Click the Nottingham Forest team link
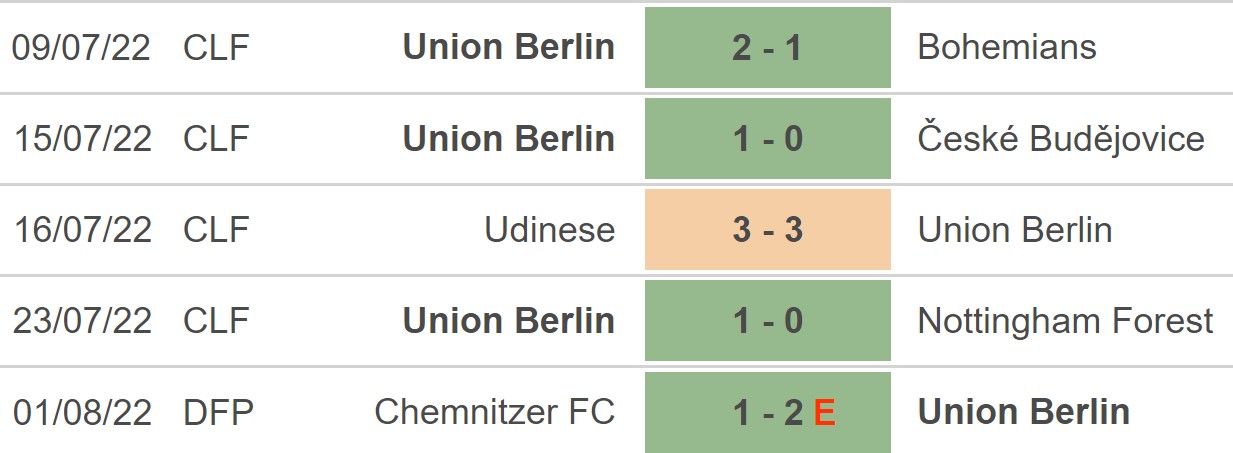Viewport: 1233px width, 453px height. (1065, 321)
